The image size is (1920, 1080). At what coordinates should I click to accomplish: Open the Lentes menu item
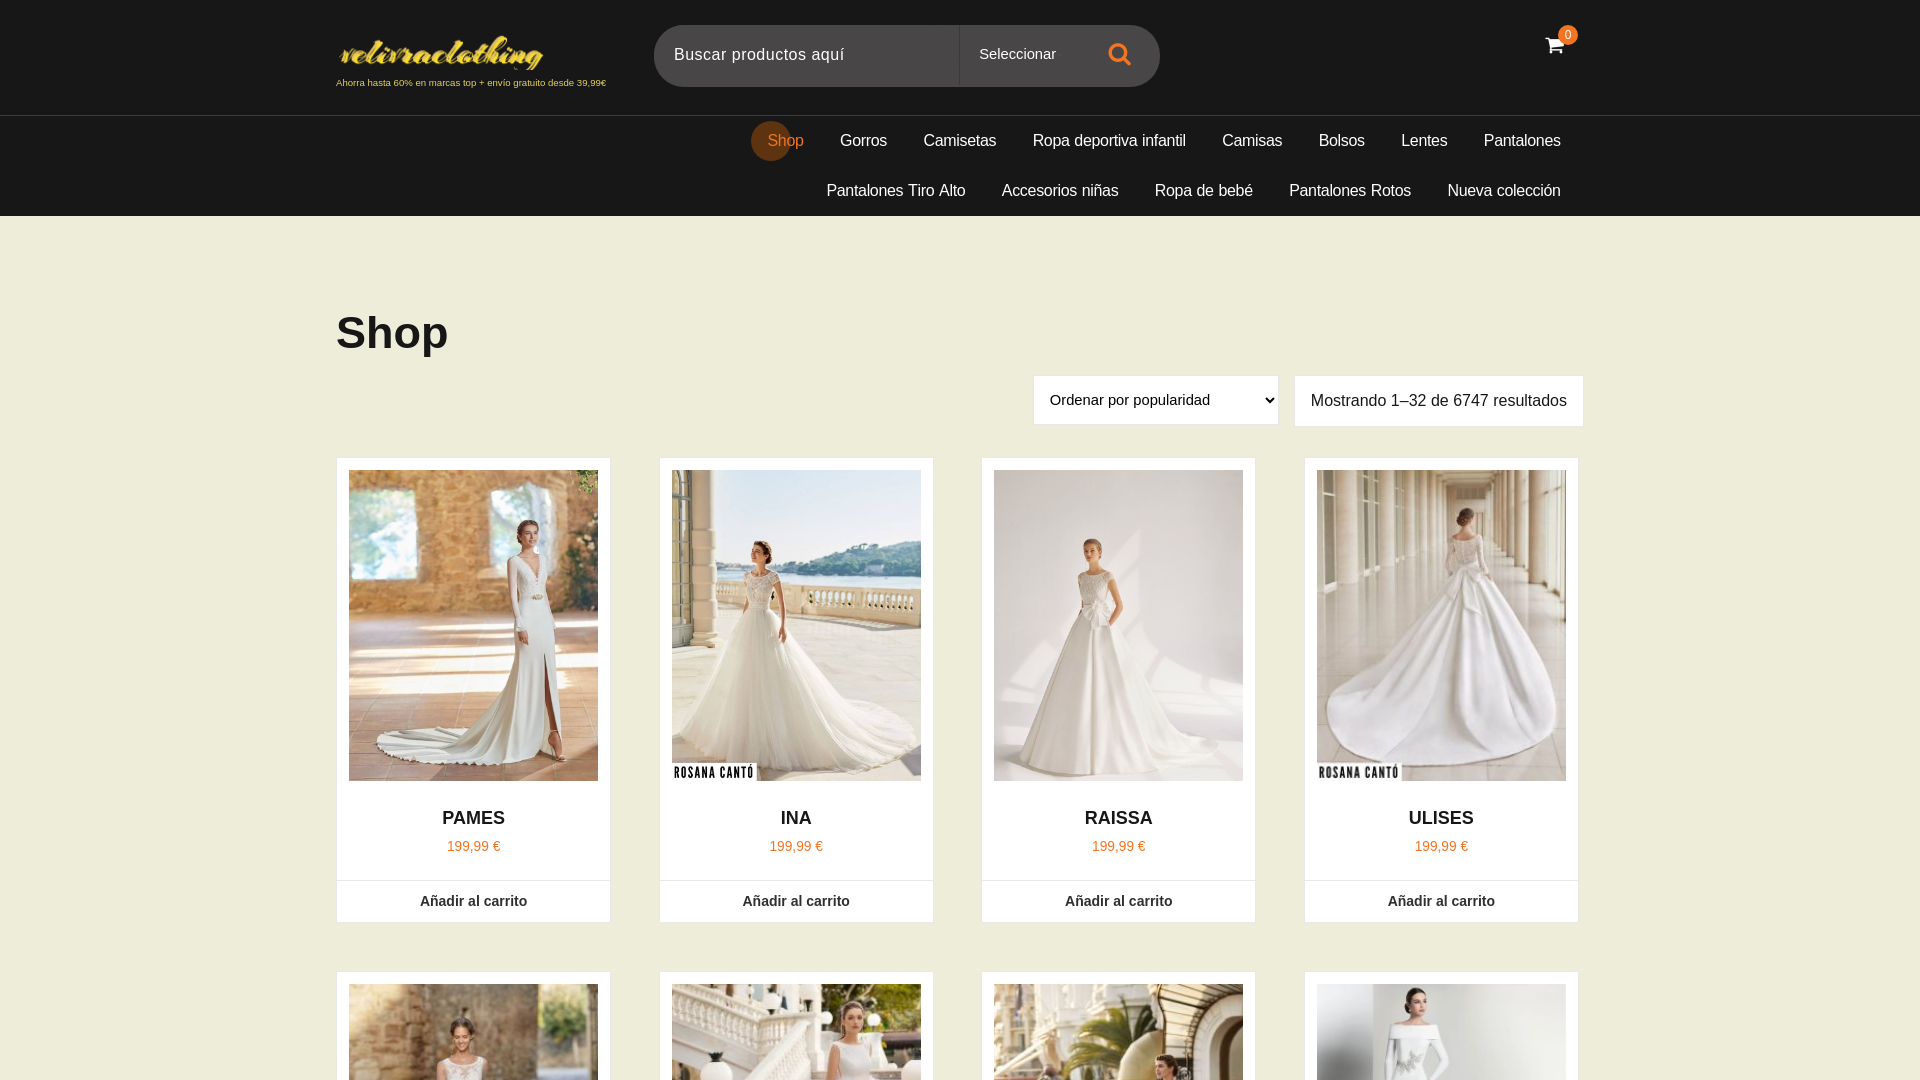(x=1424, y=141)
